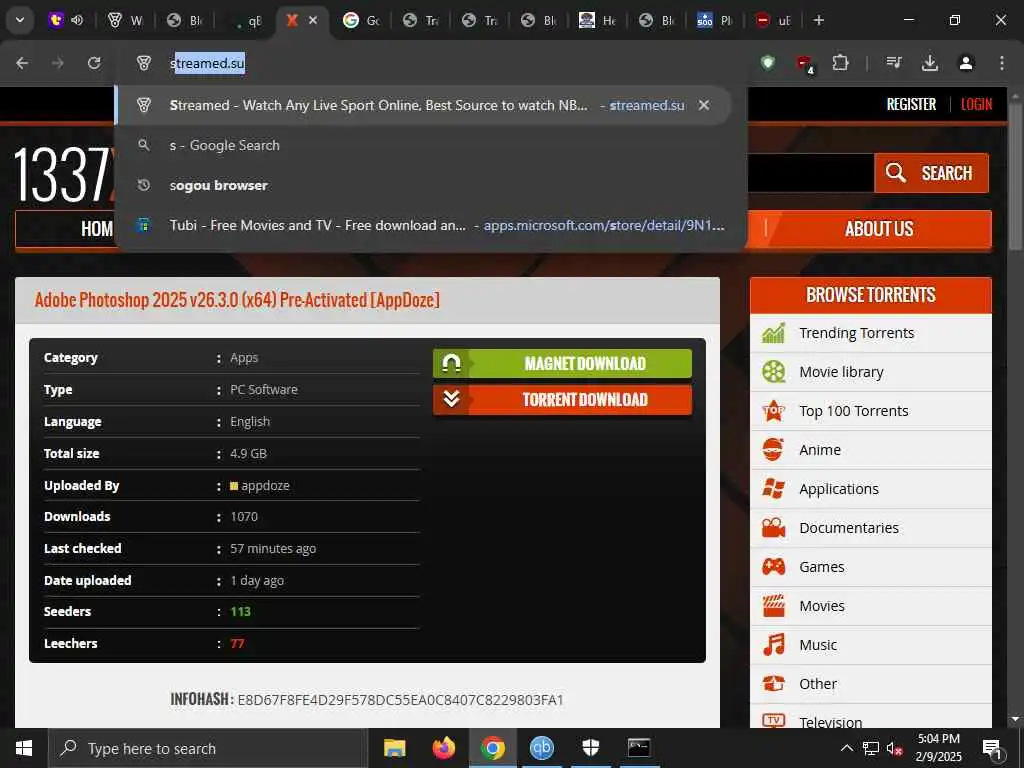The width and height of the screenshot is (1024, 768).
Task: Show hidden system tray icons chevron
Action: click(846, 748)
